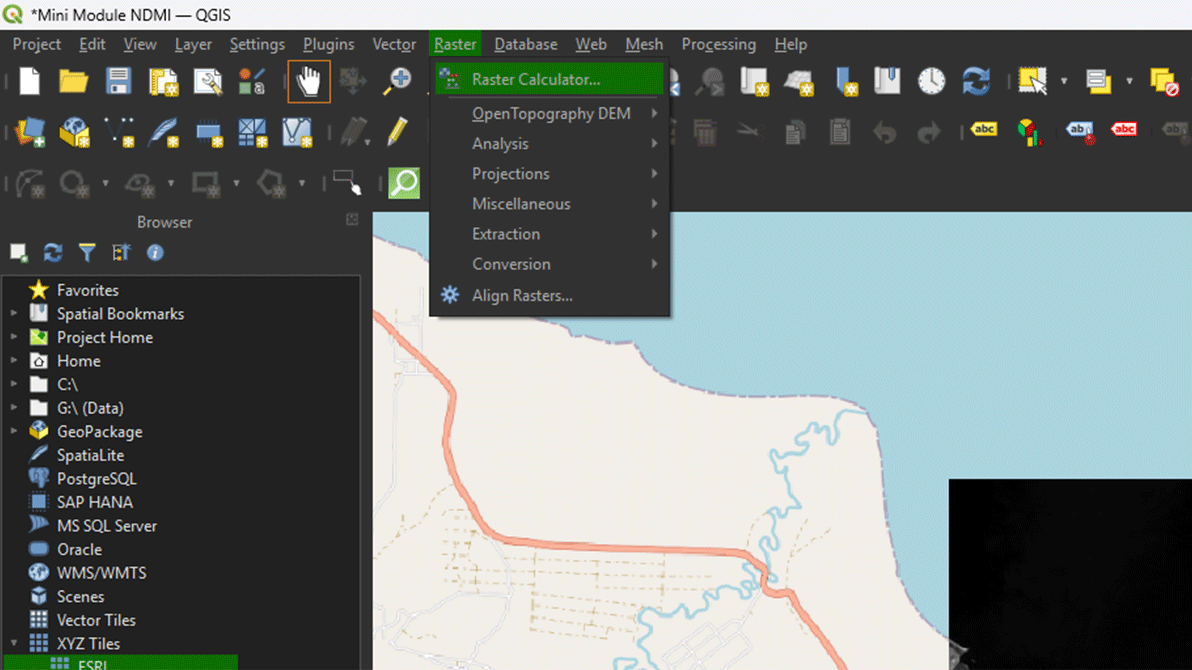Click the Deselect Features icon
This screenshot has width=1192, height=670.
click(x=1164, y=82)
